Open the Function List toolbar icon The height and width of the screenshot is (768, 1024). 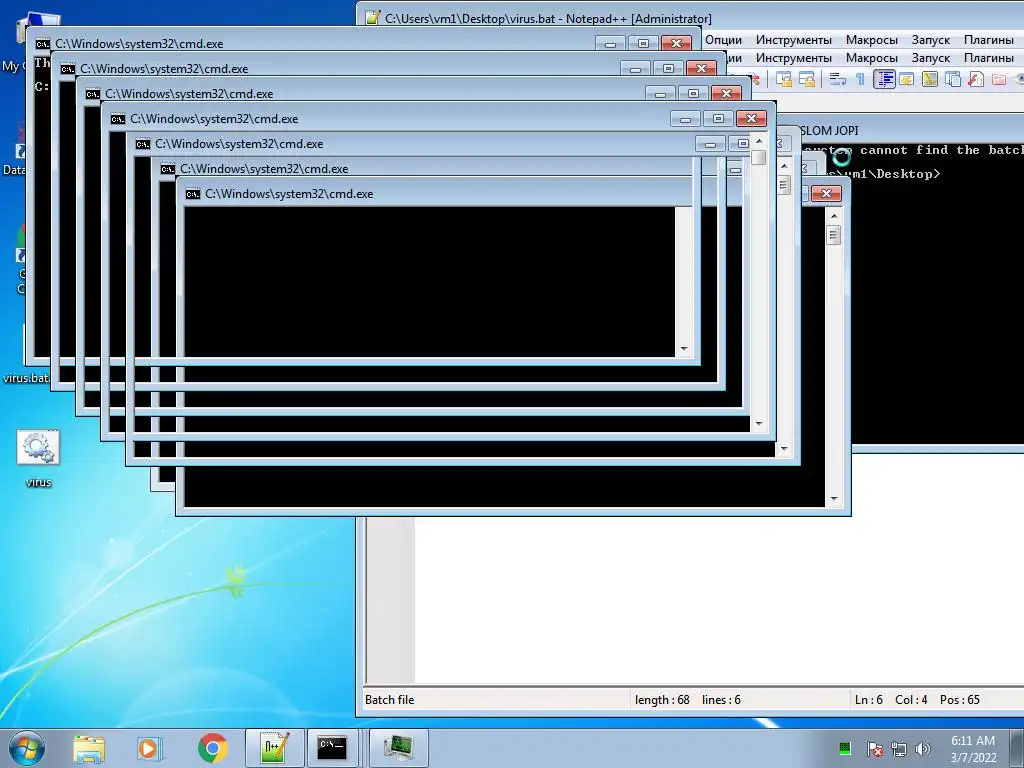click(976, 80)
